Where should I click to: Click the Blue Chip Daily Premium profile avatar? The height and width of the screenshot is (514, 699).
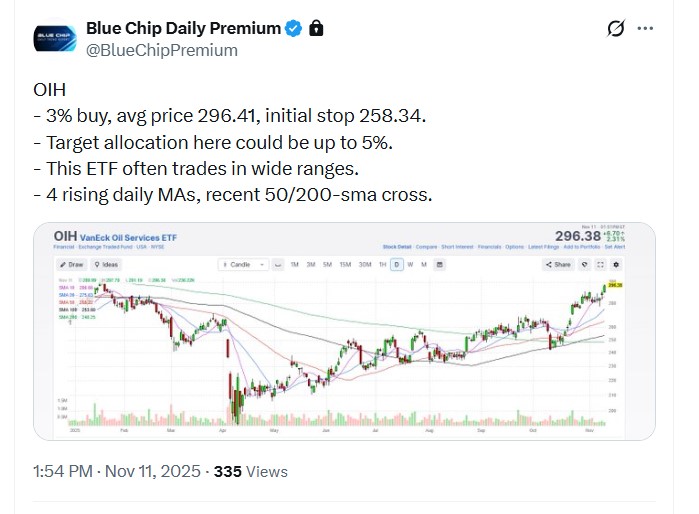[x=52, y=37]
